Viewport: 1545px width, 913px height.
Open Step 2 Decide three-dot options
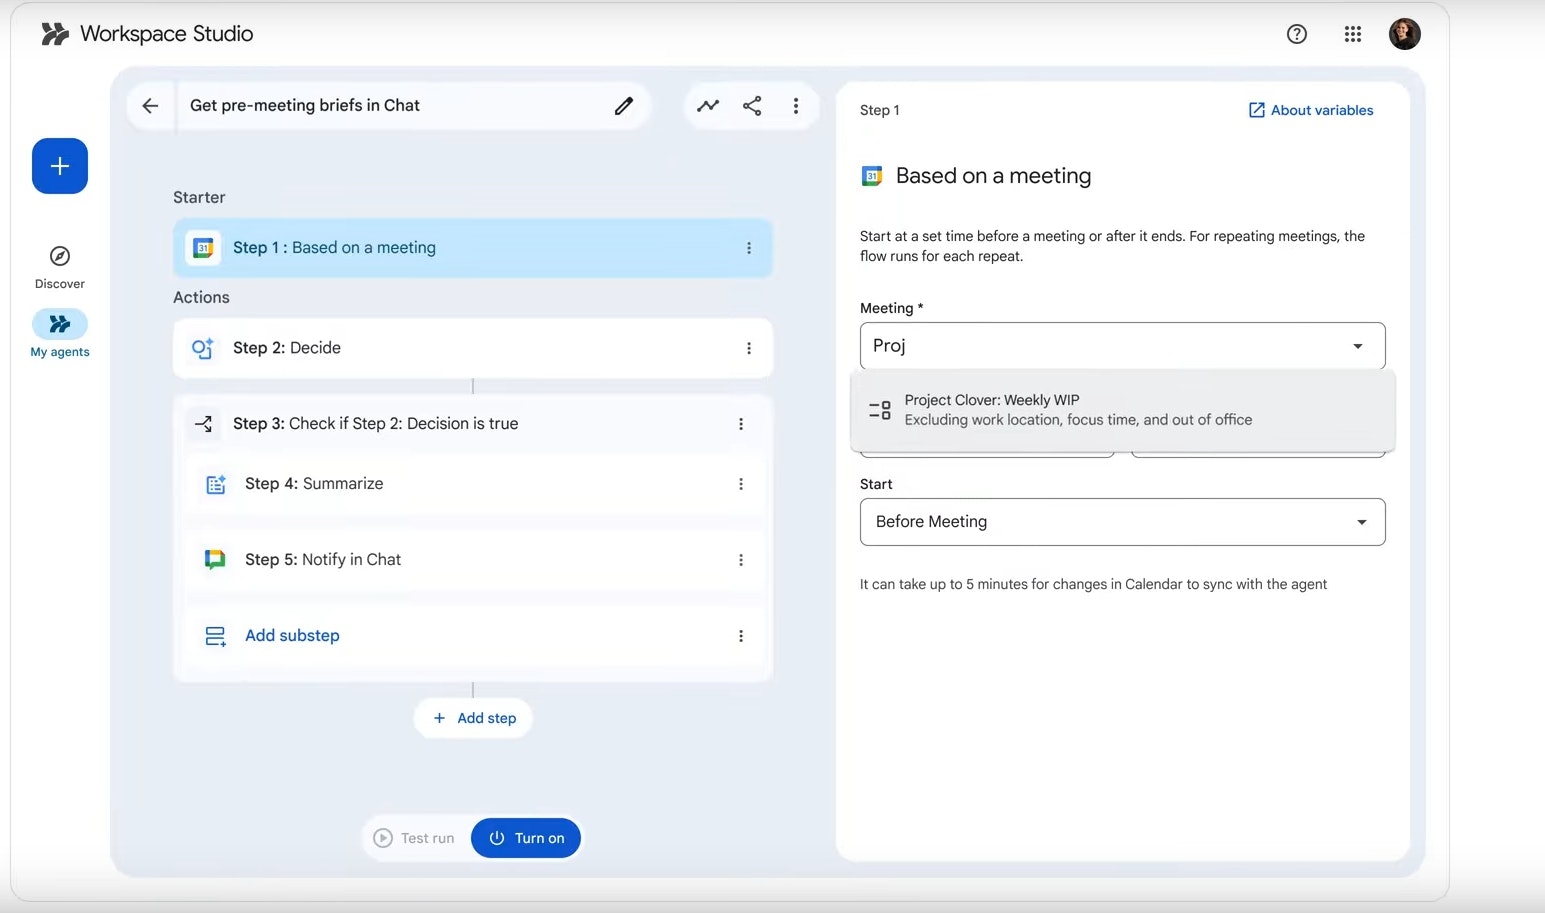[749, 348]
